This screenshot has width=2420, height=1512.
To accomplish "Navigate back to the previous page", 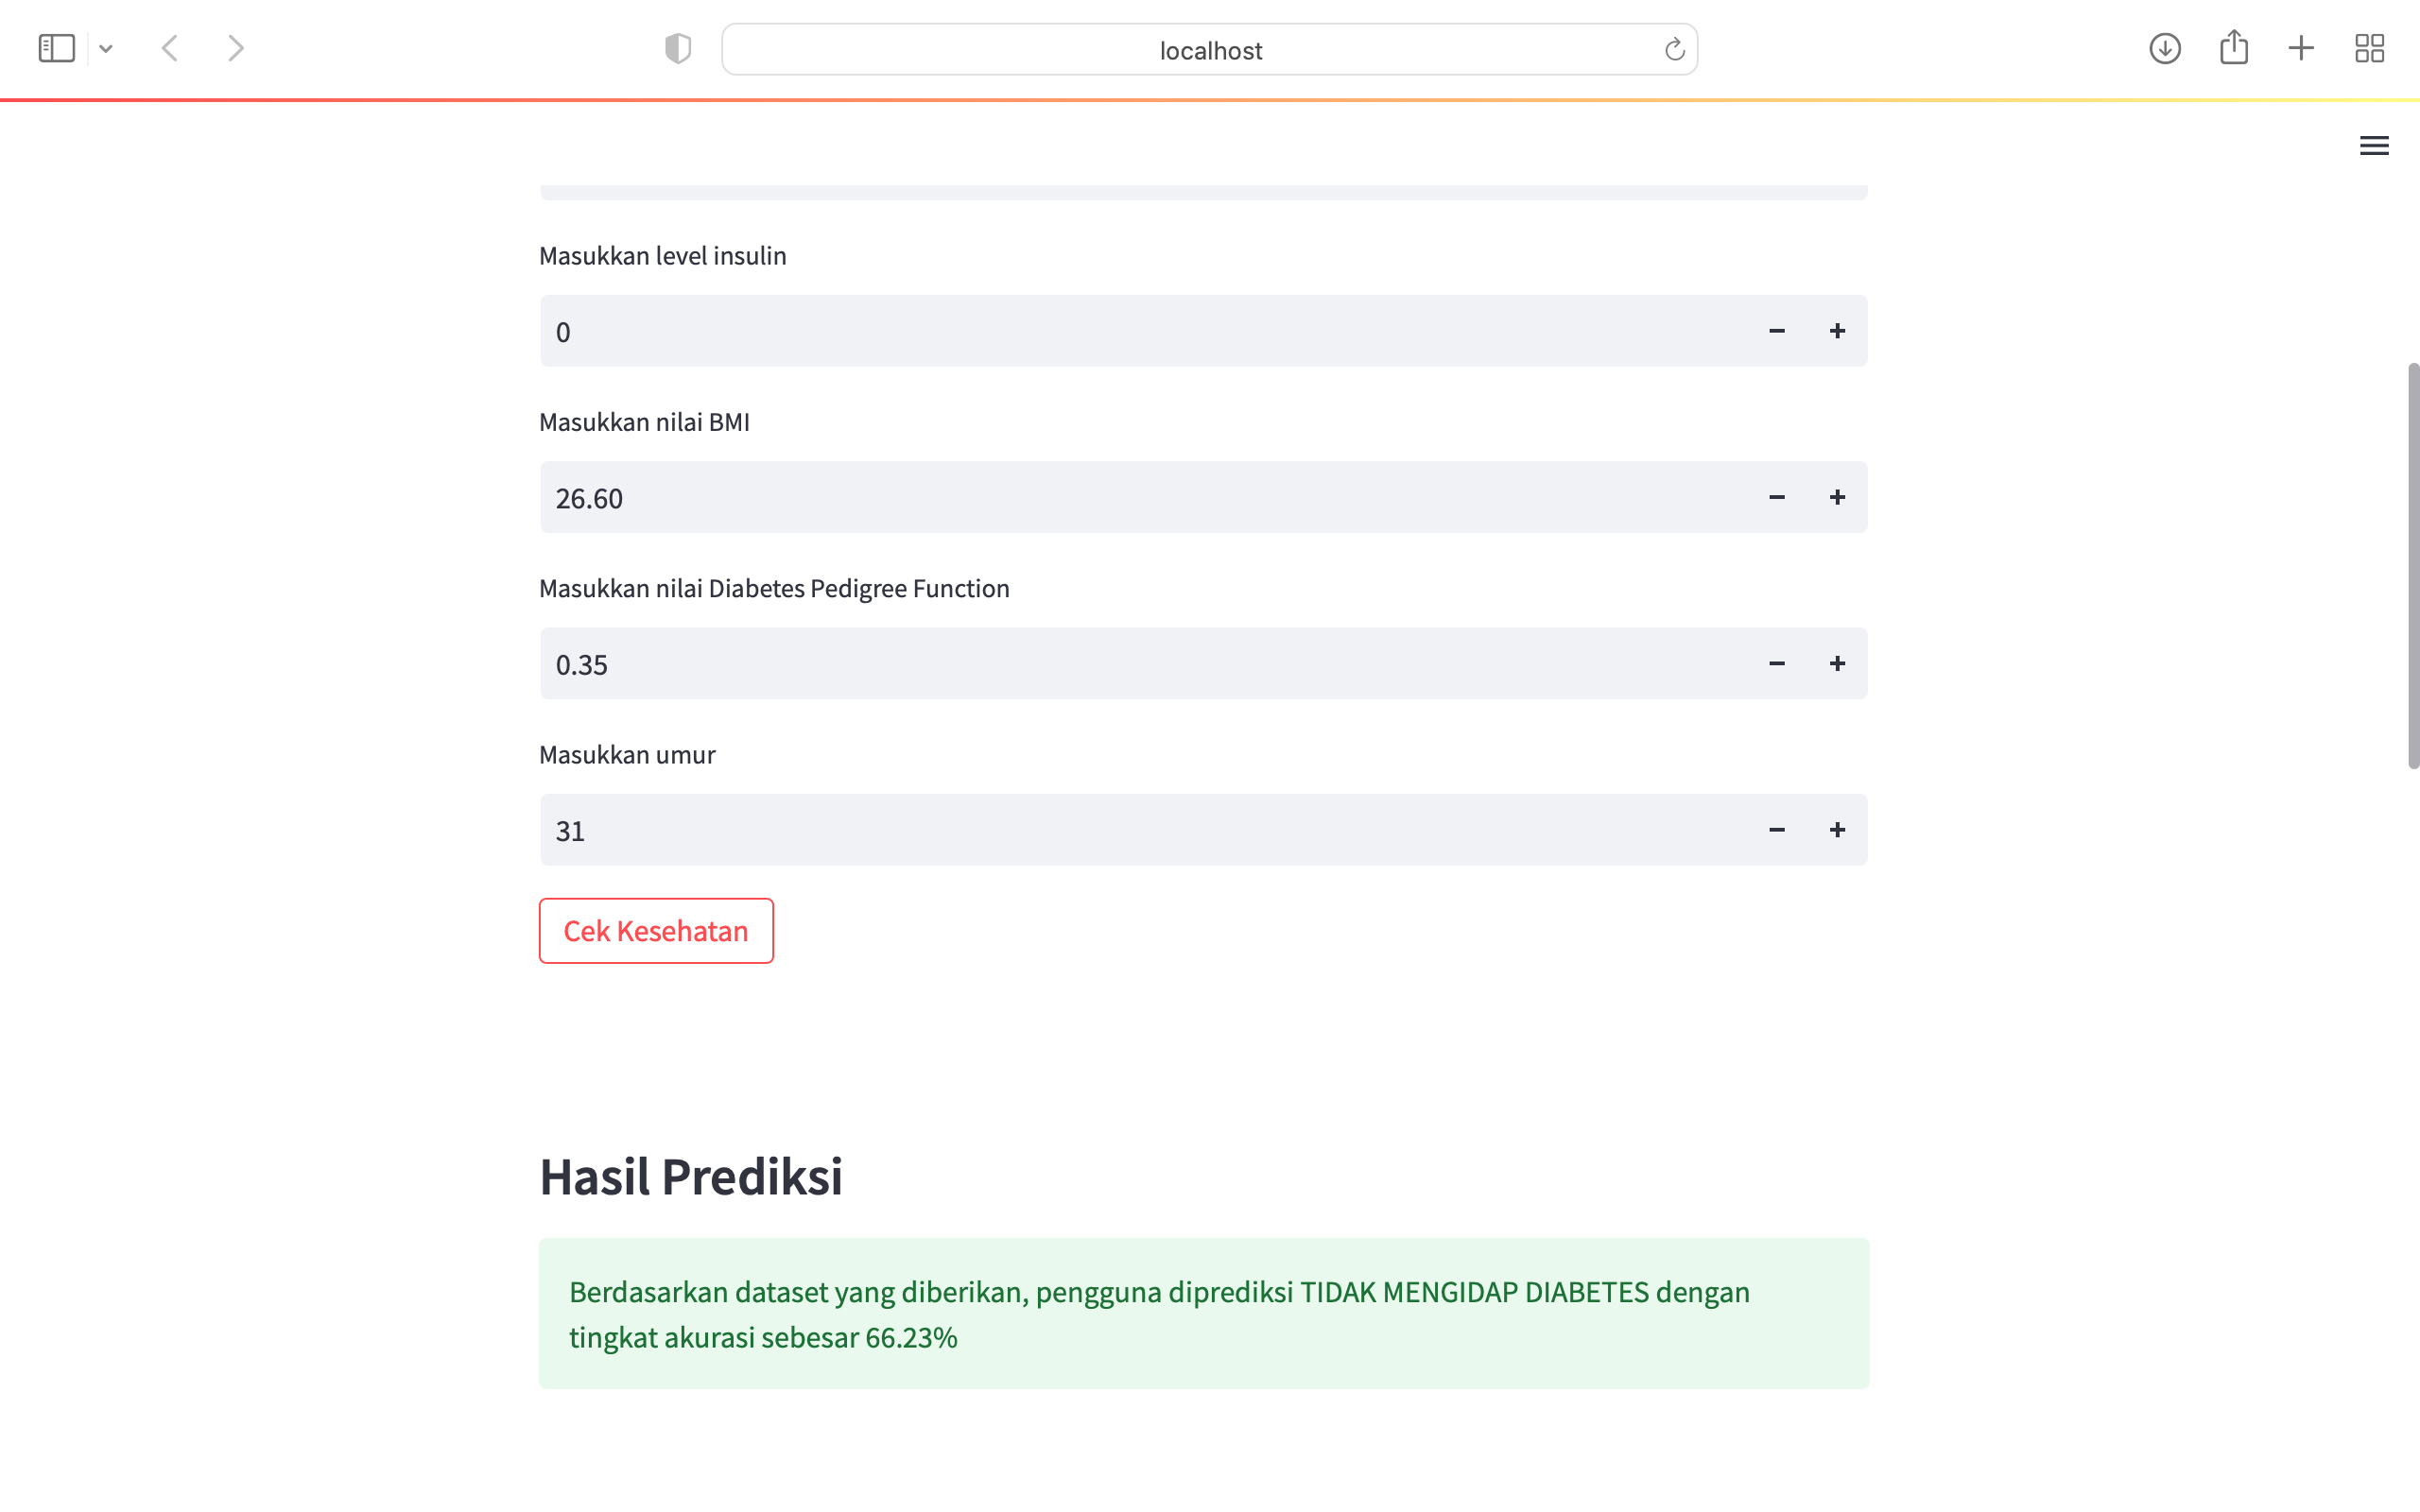I will (x=169, y=47).
